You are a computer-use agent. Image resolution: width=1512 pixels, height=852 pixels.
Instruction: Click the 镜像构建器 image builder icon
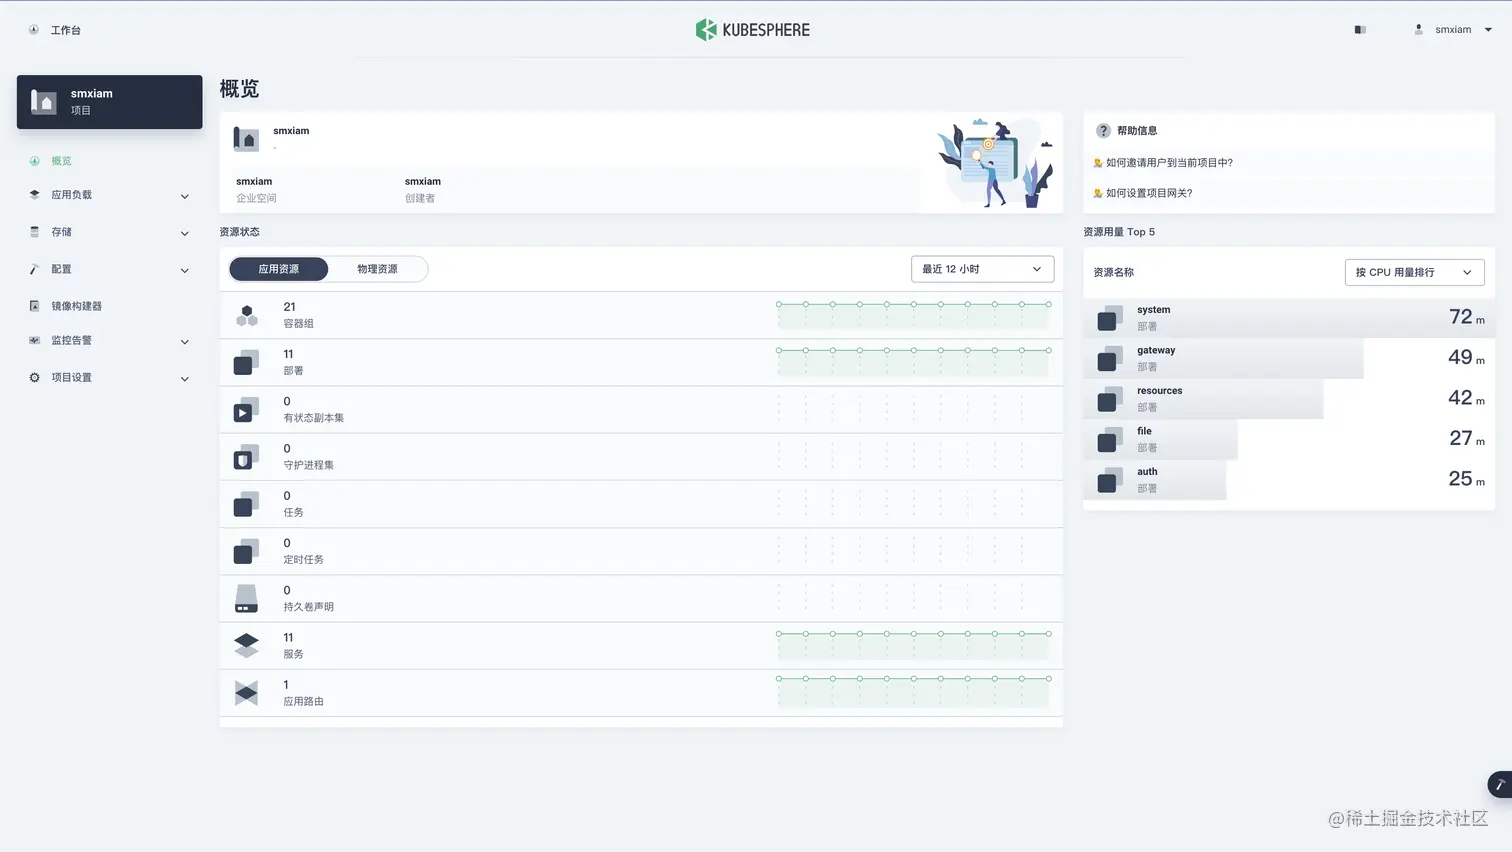click(x=35, y=306)
